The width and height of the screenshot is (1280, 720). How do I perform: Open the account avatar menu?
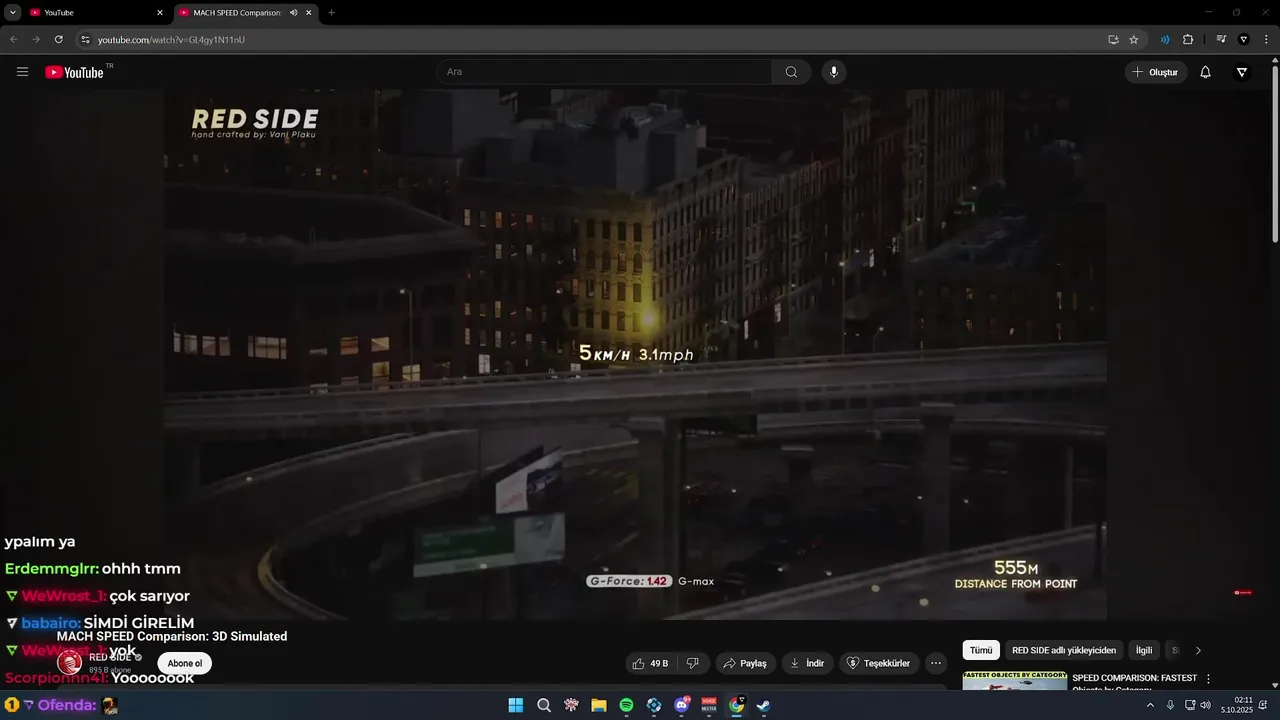[x=1242, y=72]
